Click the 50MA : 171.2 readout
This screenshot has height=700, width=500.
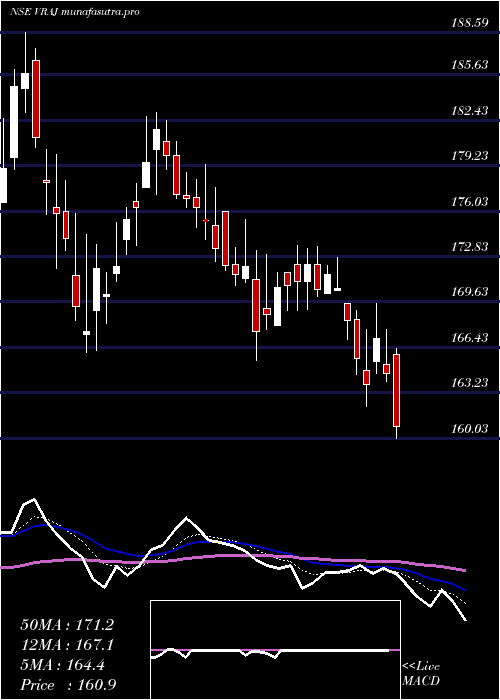click(x=67, y=625)
